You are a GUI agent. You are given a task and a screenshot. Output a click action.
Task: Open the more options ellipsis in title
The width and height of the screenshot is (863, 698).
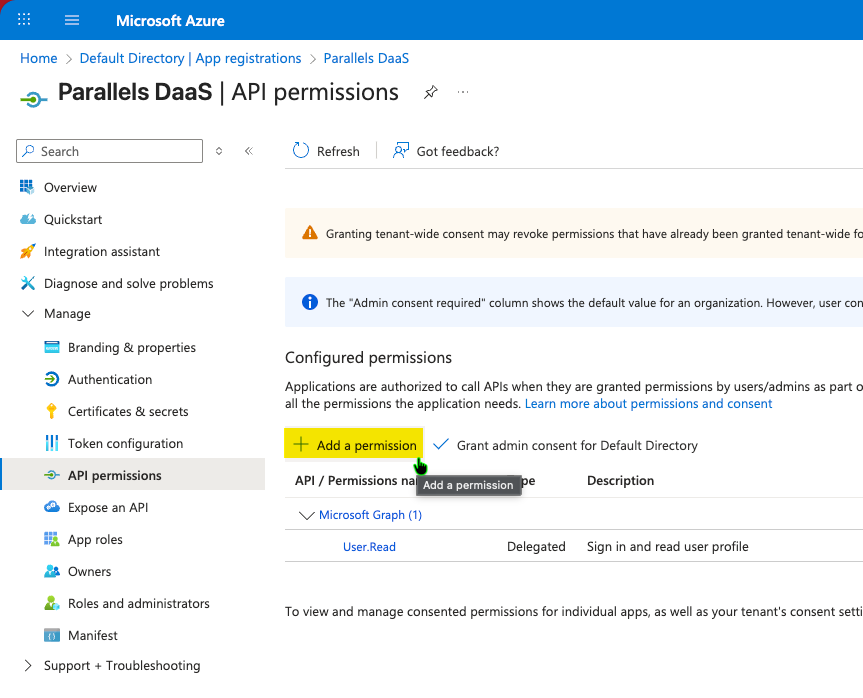pyautogui.click(x=463, y=92)
